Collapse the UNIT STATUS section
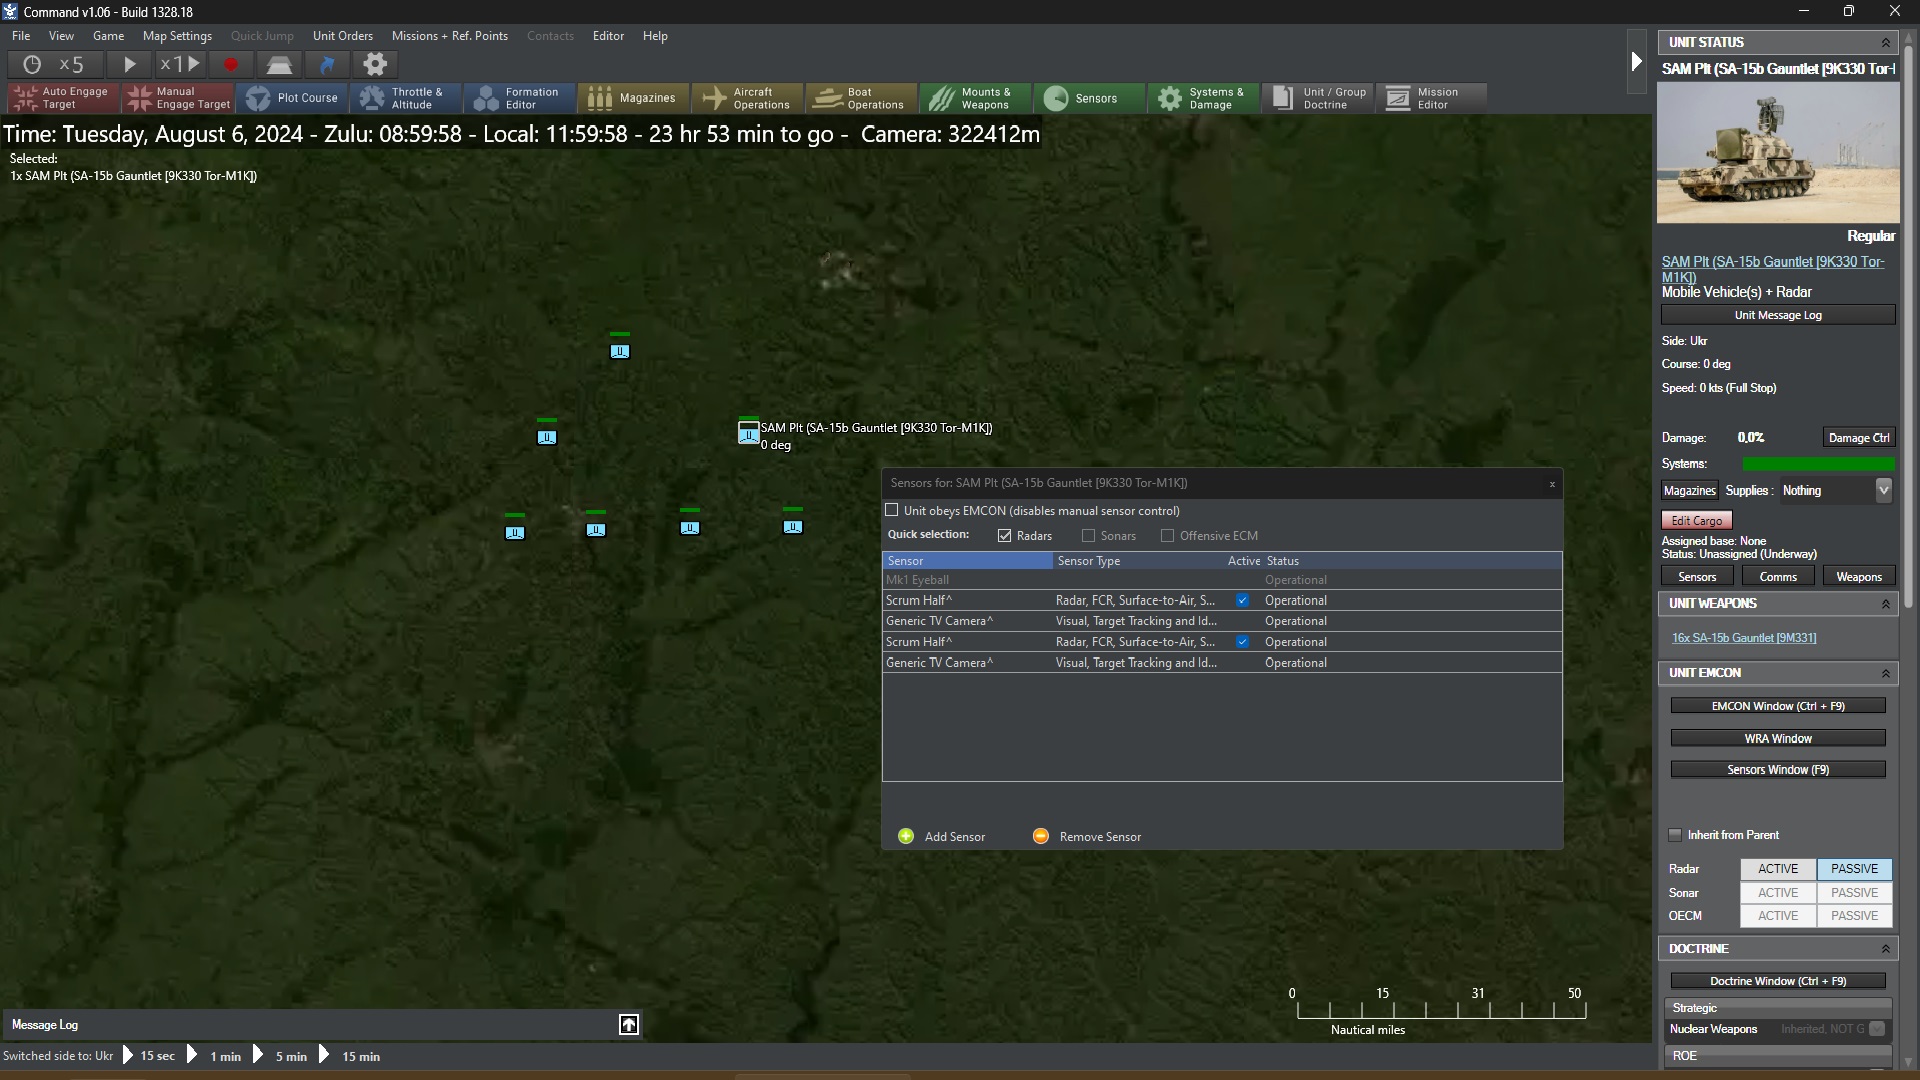1920x1080 pixels. click(x=1886, y=43)
